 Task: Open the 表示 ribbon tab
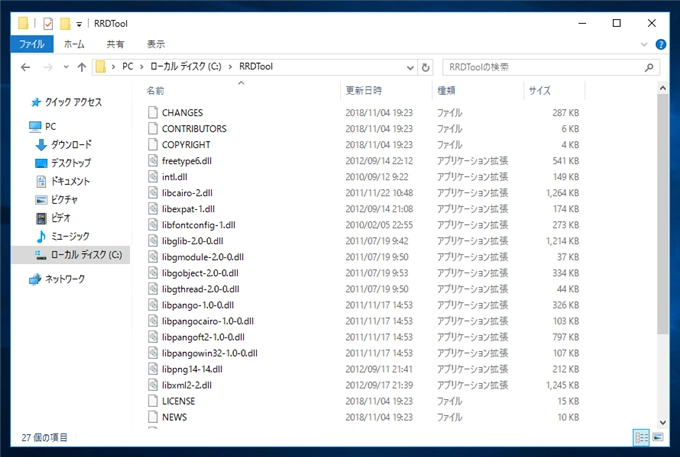point(156,44)
